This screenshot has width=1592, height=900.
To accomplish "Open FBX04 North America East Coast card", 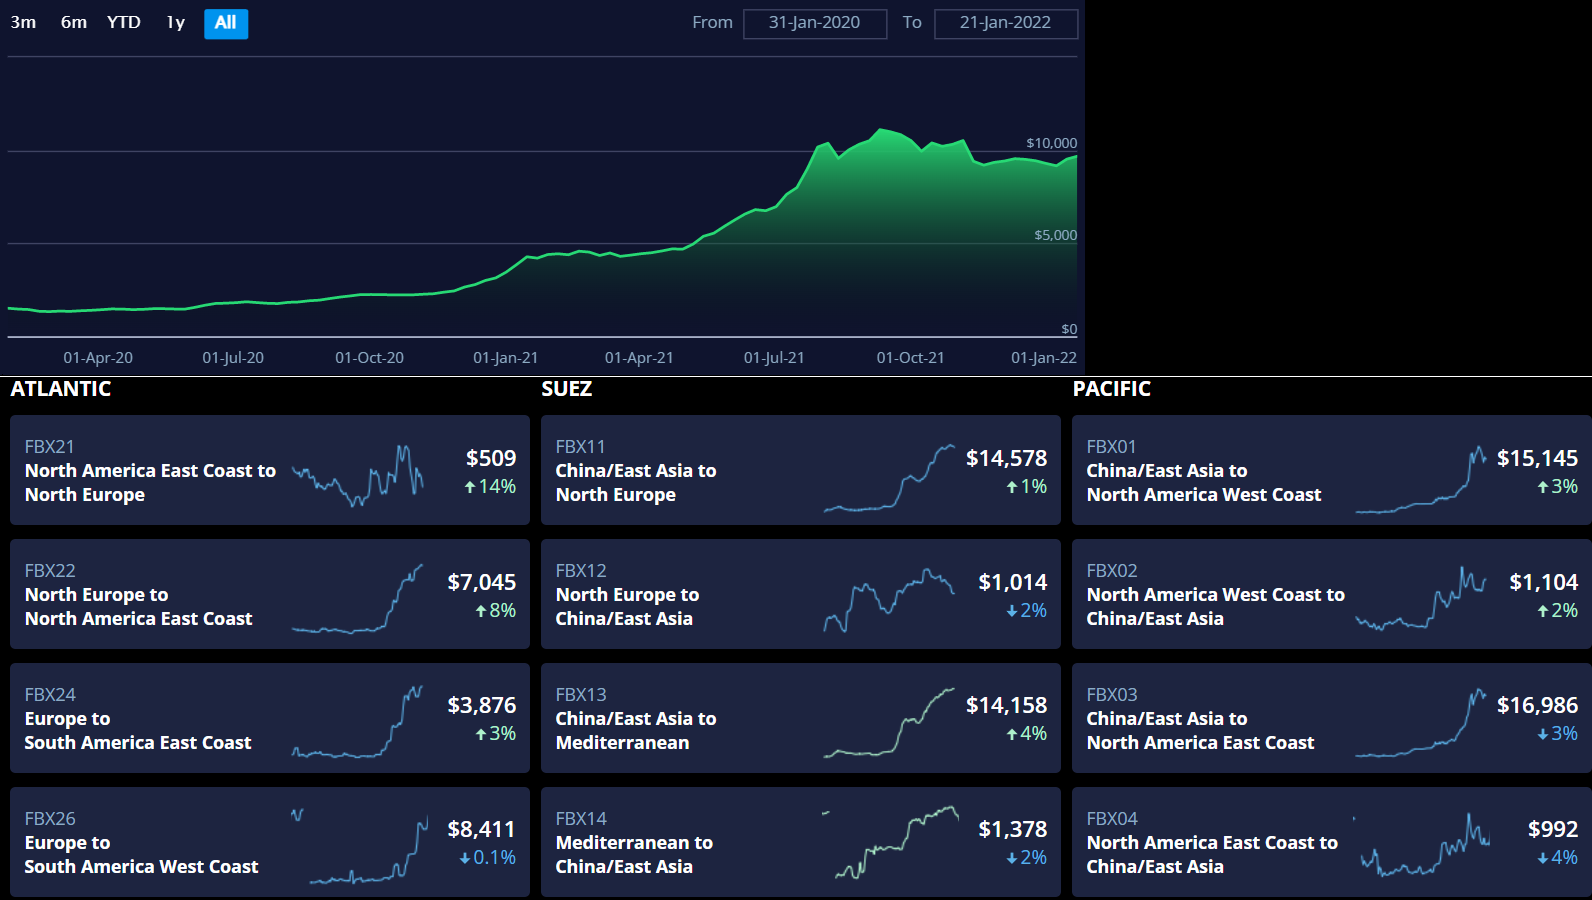I will 1212,843.
